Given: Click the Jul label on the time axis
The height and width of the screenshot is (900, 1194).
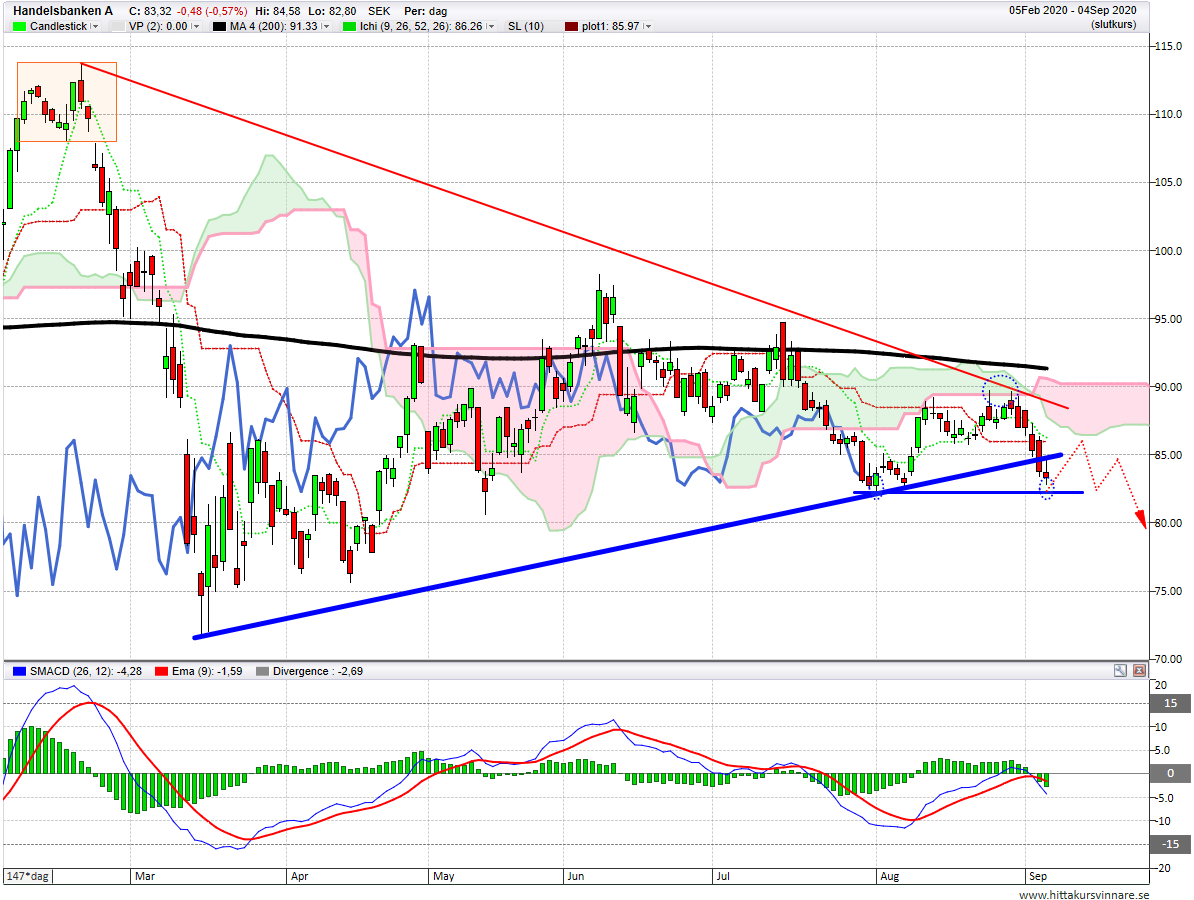Looking at the screenshot, I should coord(723,876).
